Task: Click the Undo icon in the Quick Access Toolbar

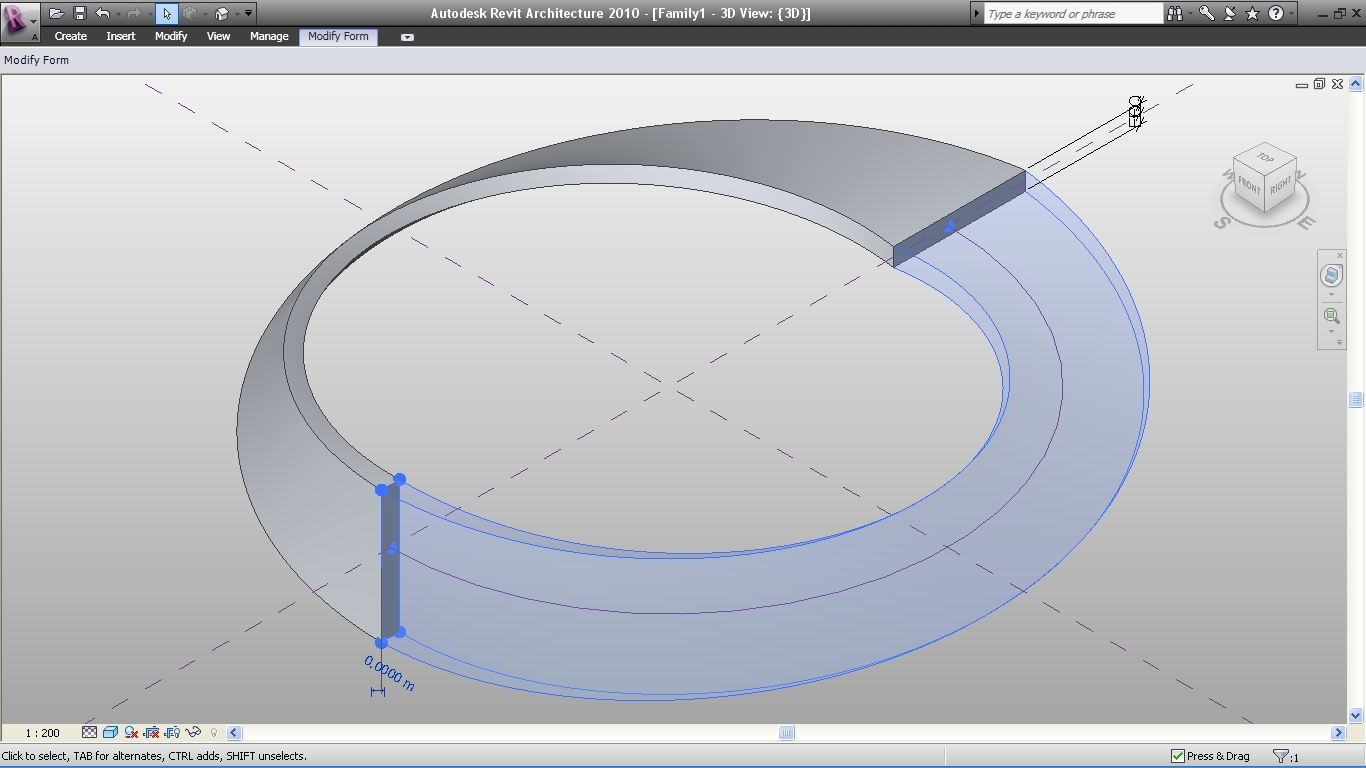Action: 103,13
